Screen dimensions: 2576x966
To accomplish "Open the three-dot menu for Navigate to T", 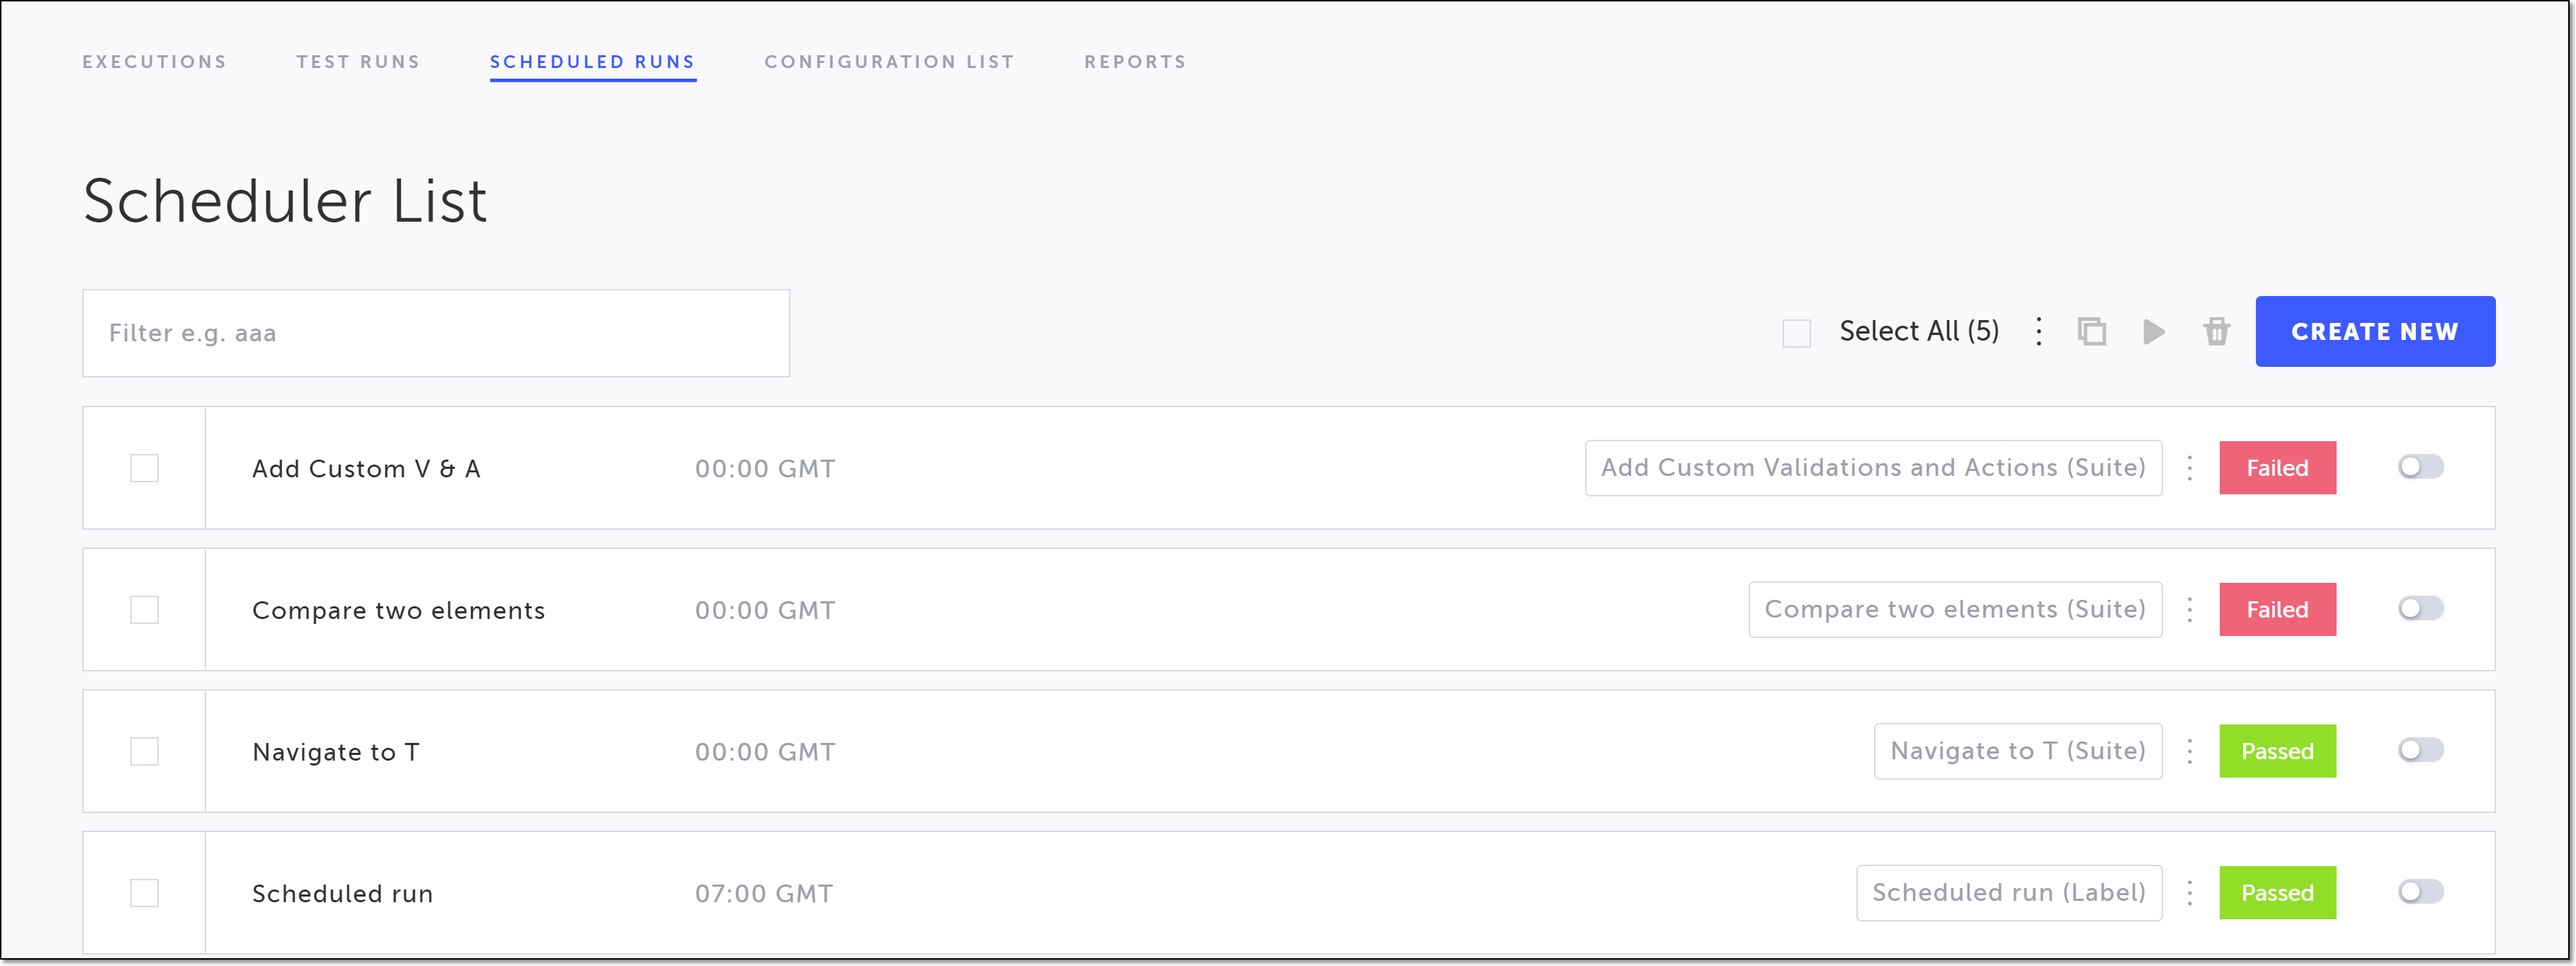I will pyautogui.click(x=2190, y=751).
